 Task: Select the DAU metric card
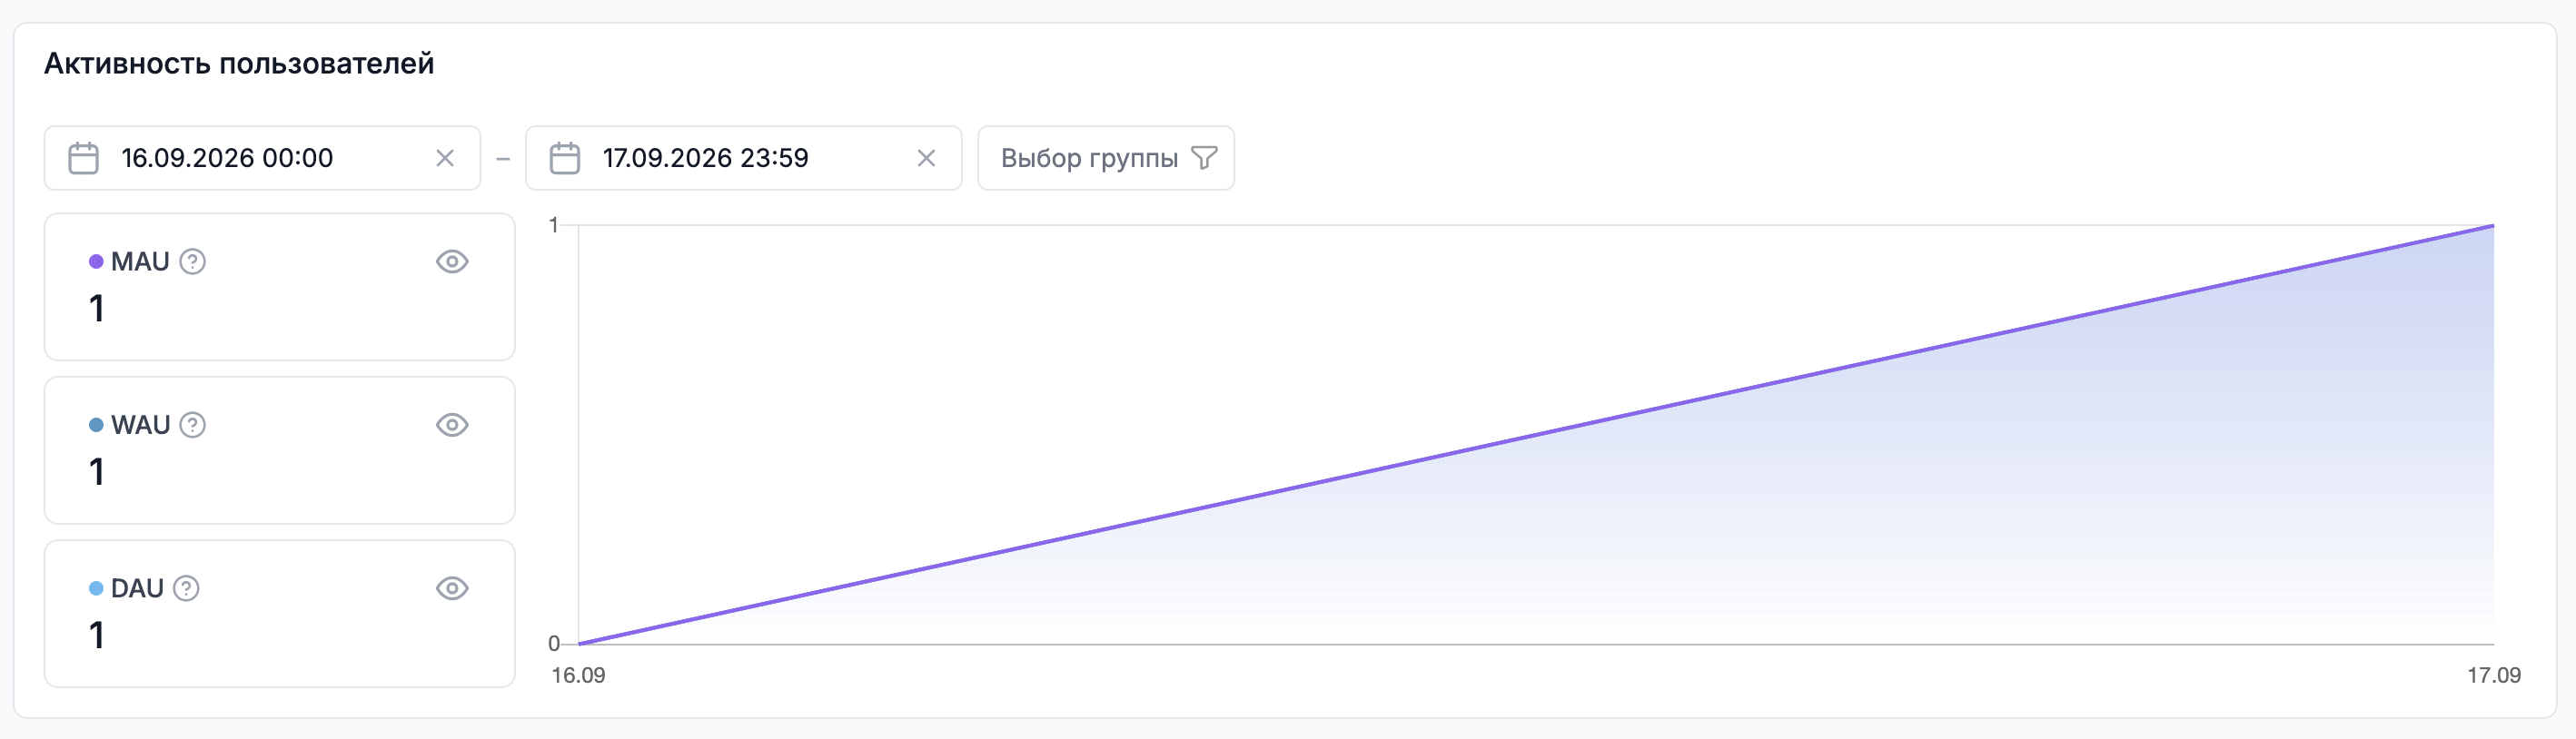pos(280,614)
